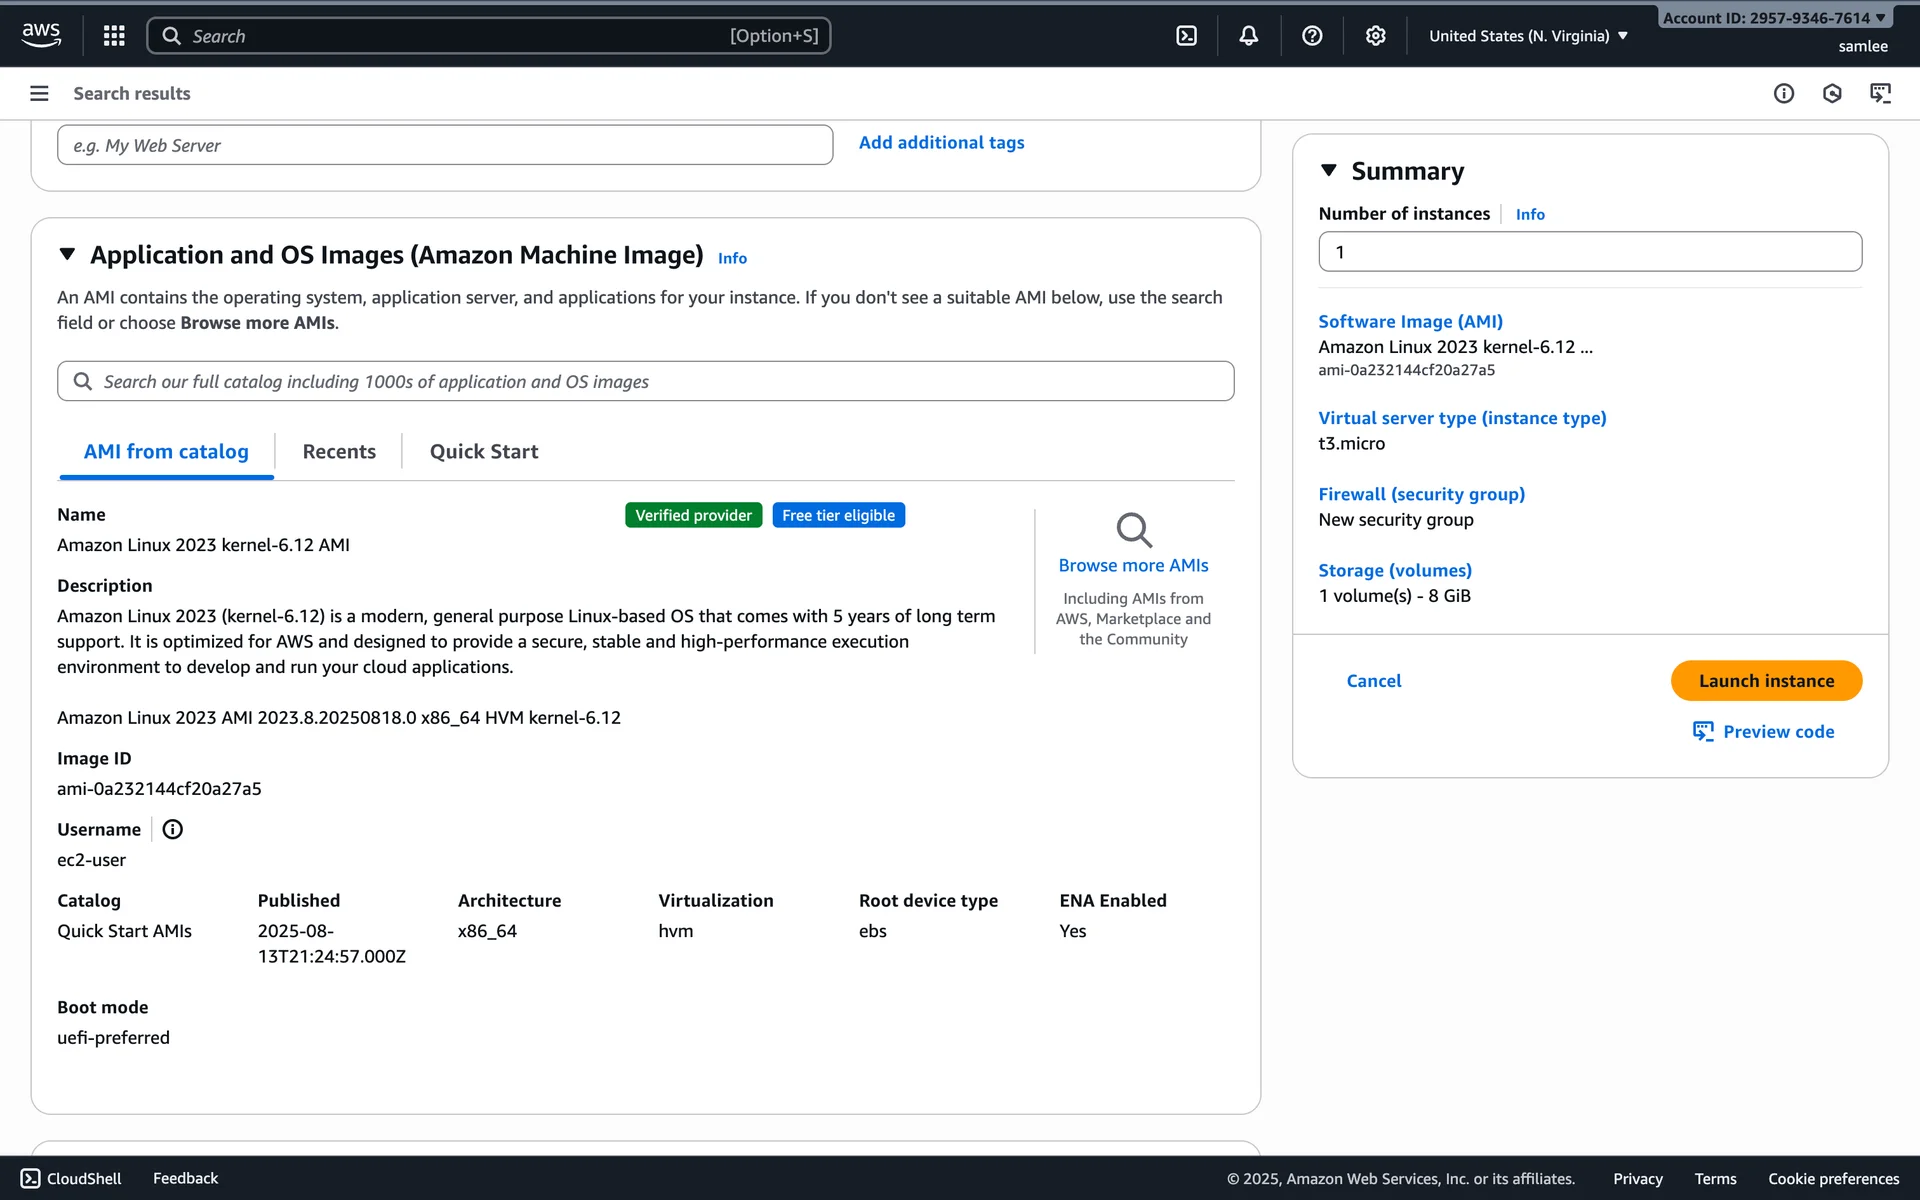The height and width of the screenshot is (1200, 1920).
Task: Click the Browse more AMIs magnifier icon
Action: click(x=1133, y=530)
